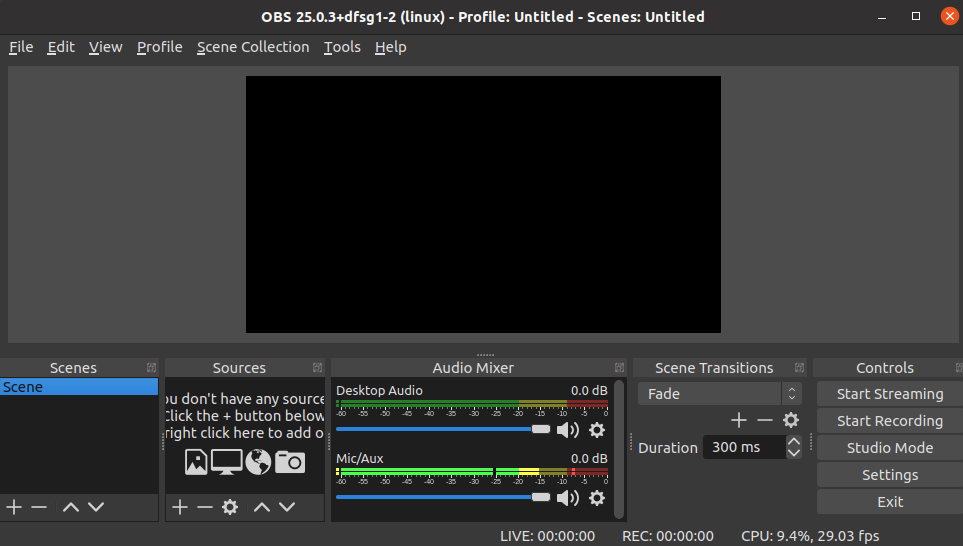Click Start Recording button
963x546 pixels.
point(890,421)
